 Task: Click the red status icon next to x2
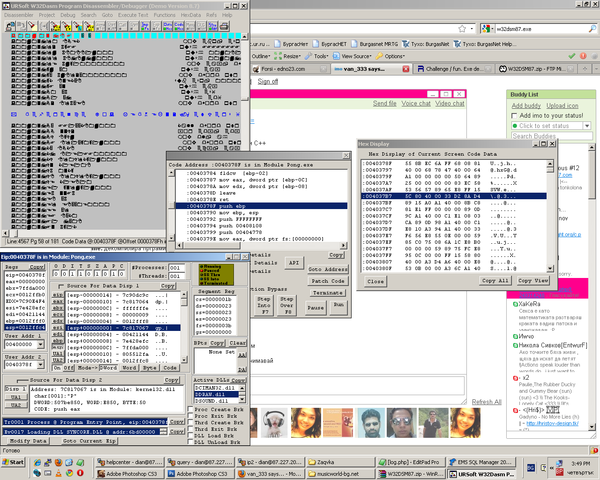tap(515, 378)
